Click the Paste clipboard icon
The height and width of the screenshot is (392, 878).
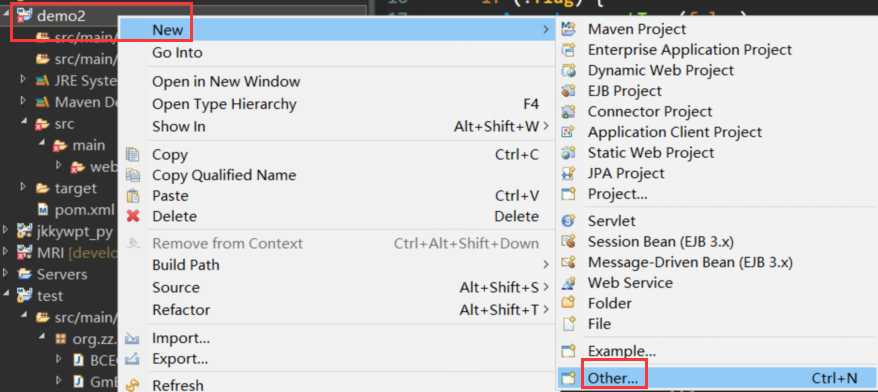click(x=133, y=196)
